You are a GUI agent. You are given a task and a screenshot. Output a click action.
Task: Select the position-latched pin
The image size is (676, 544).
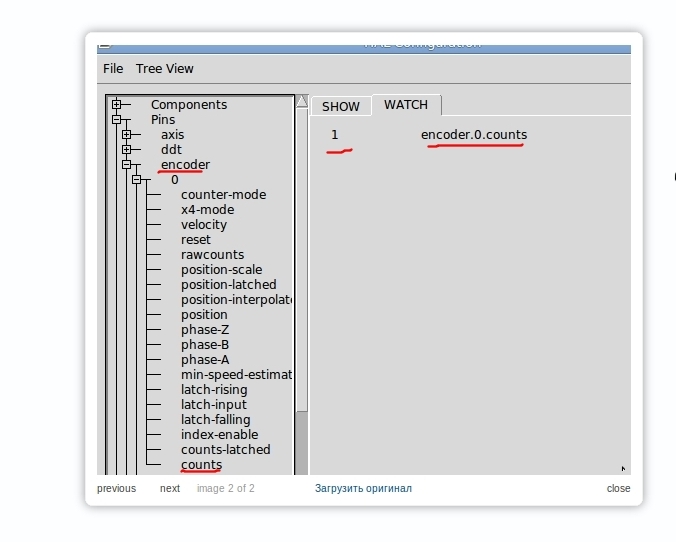pos(228,285)
